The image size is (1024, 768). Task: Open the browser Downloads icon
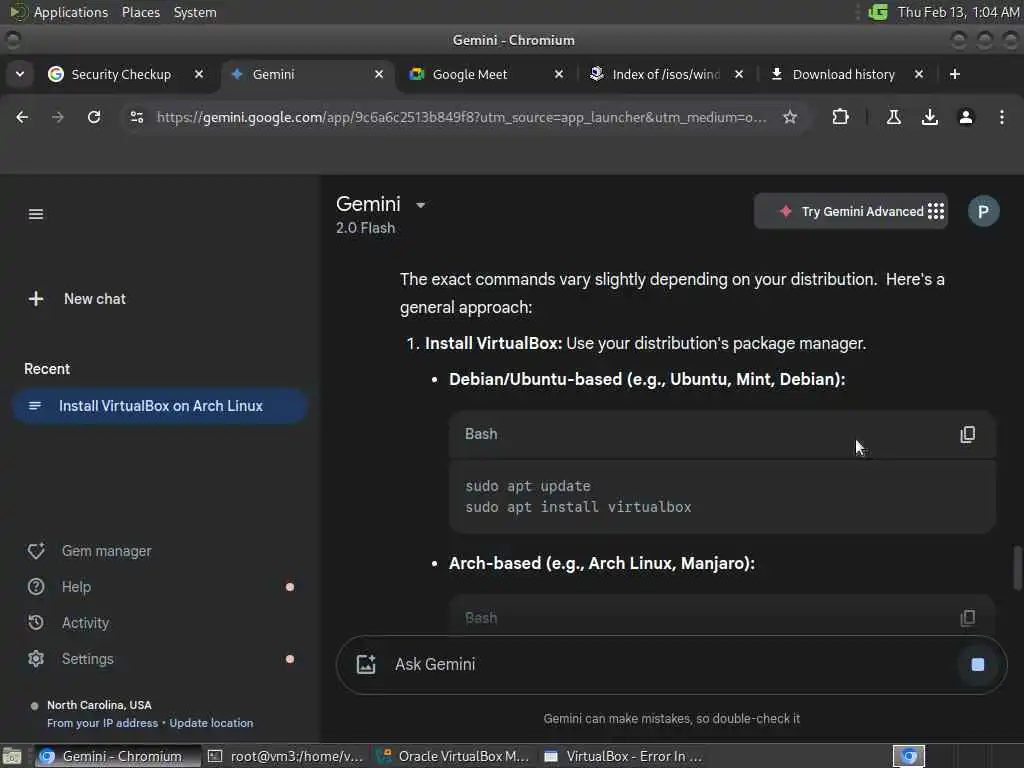click(x=930, y=117)
